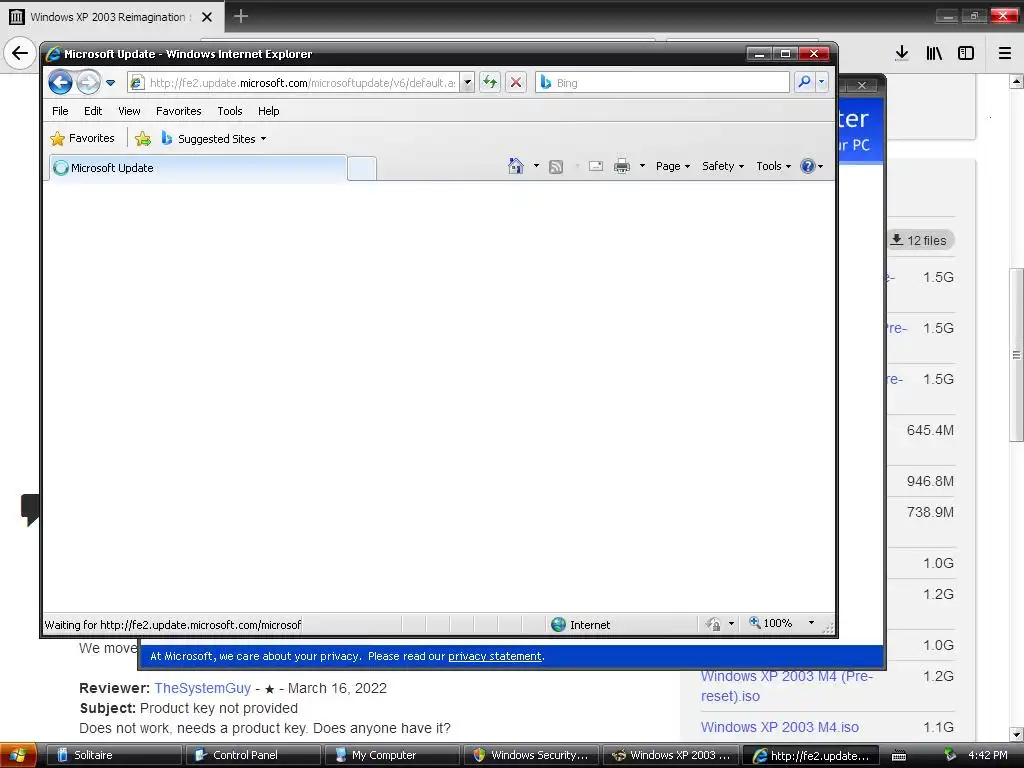This screenshot has width=1024, height=768.
Task: Open the View menu
Action: [x=129, y=111]
